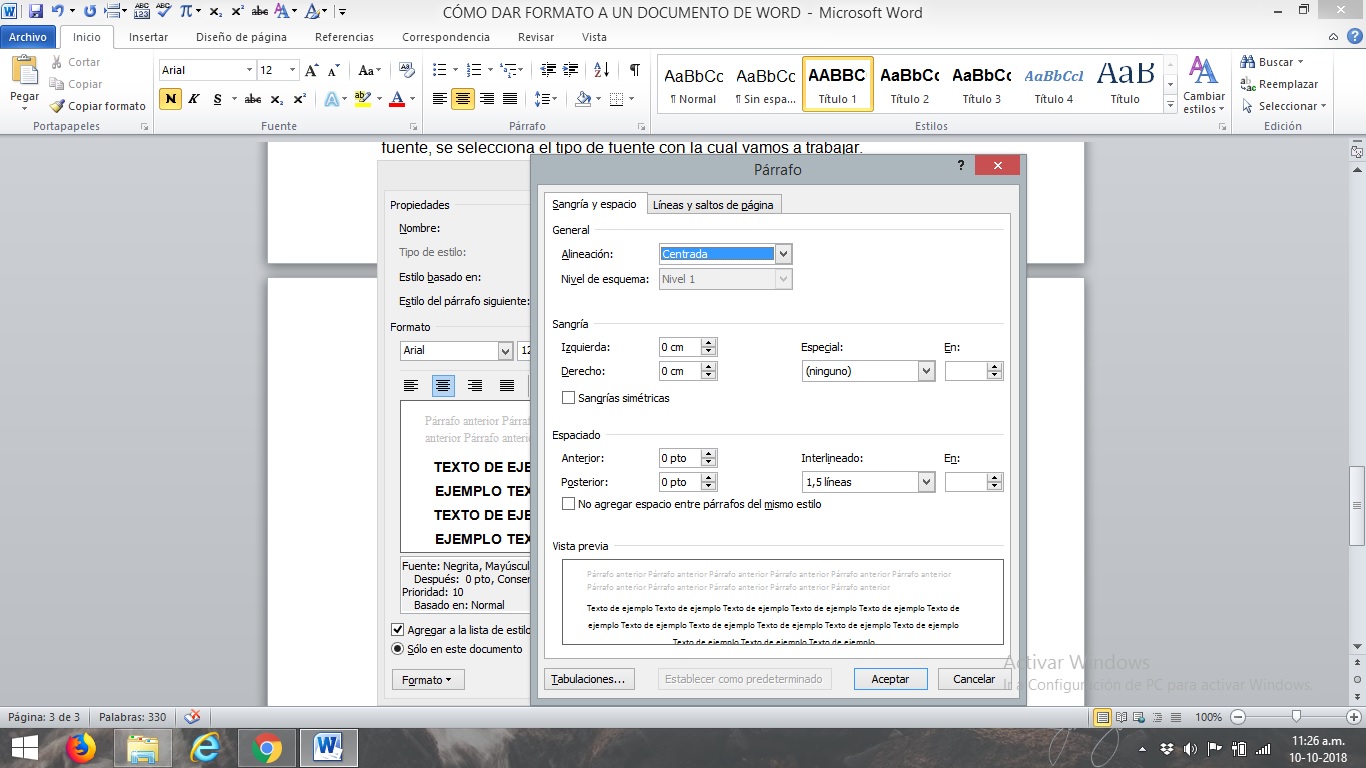Click the Copiar formato paintbrush
Image resolution: width=1366 pixels, height=768 pixels.
pyautogui.click(x=98, y=106)
